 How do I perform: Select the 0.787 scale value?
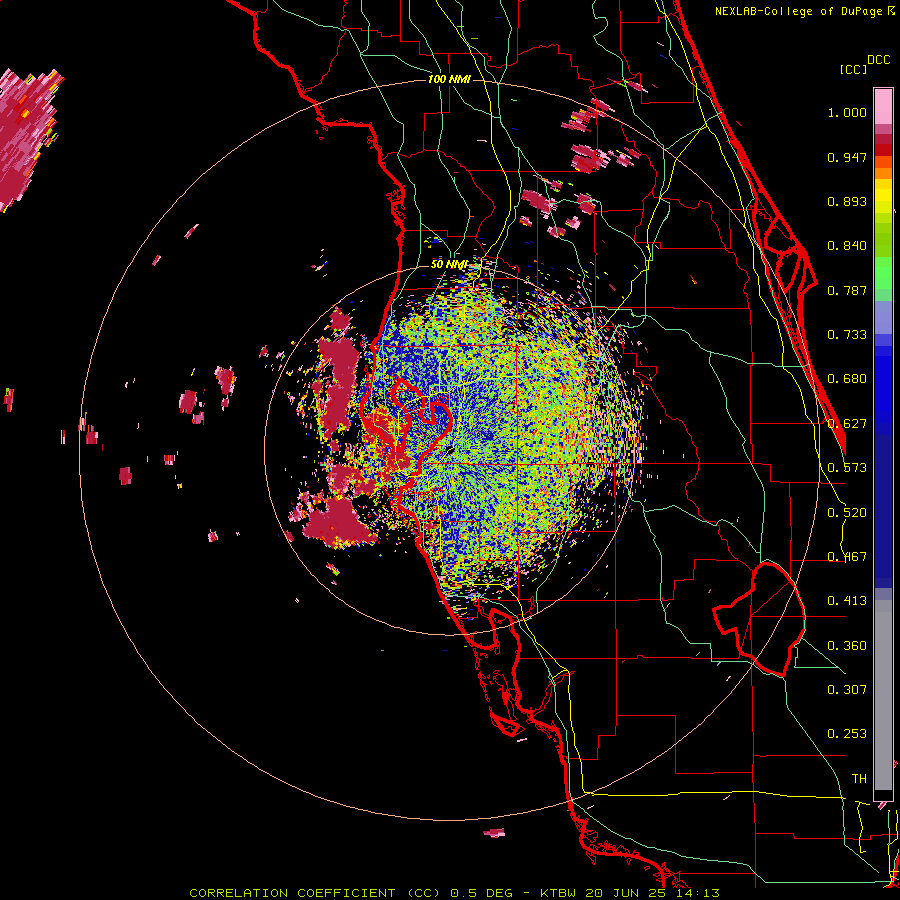point(847,290)
